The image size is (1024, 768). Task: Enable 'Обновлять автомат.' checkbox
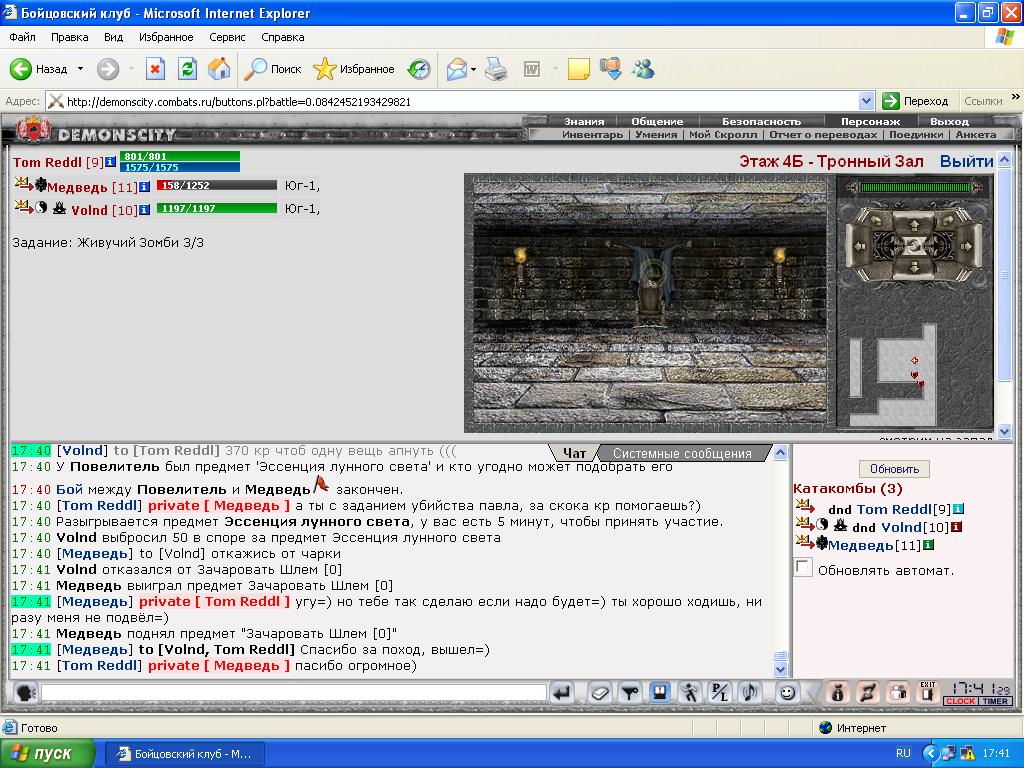click(803, 567)
